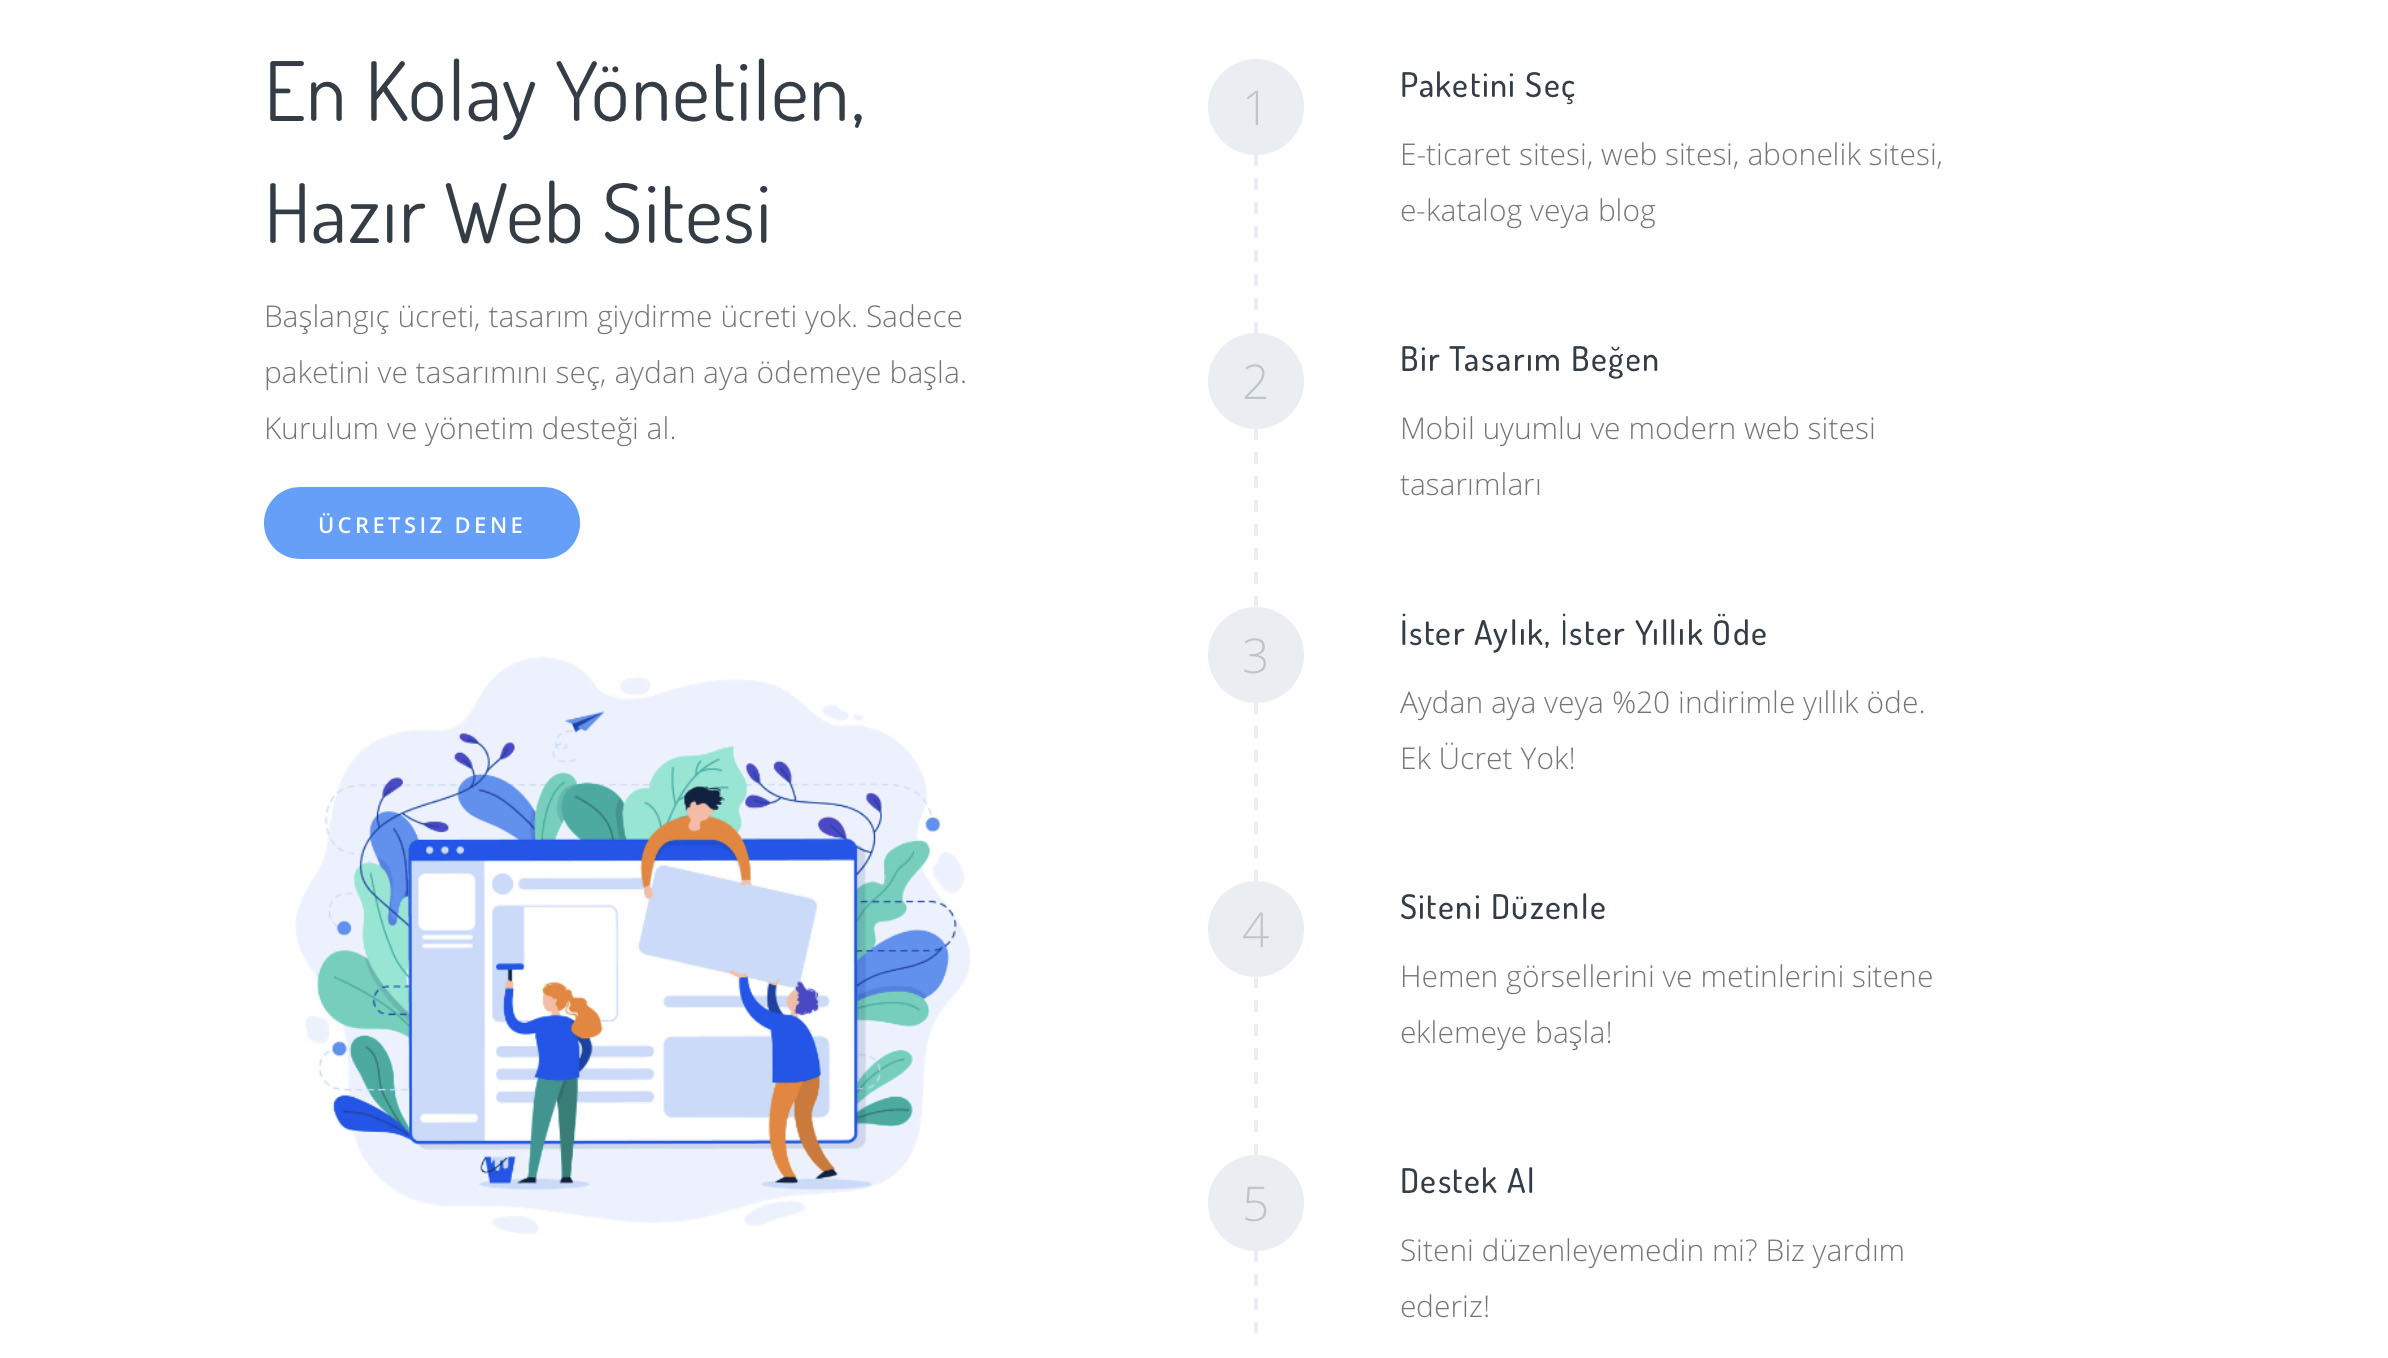Click the browser window illustration
Image resolution: width=2388 pixels, height=1358 pixels.
pos(633,991)
